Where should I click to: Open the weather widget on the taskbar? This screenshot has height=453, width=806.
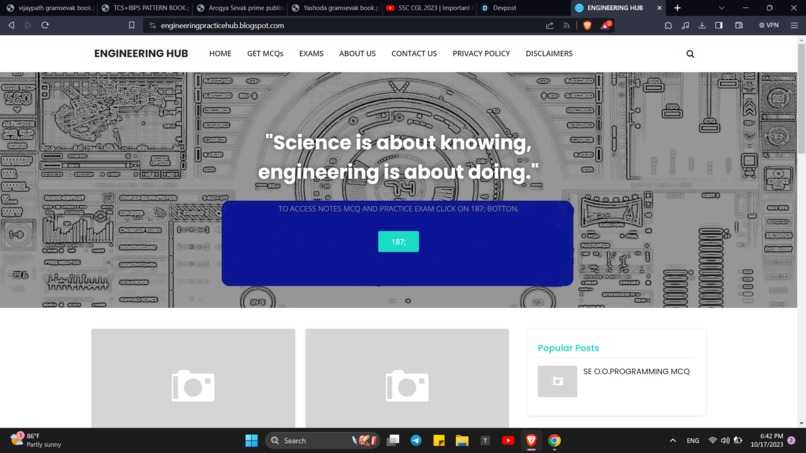[36, 440]
